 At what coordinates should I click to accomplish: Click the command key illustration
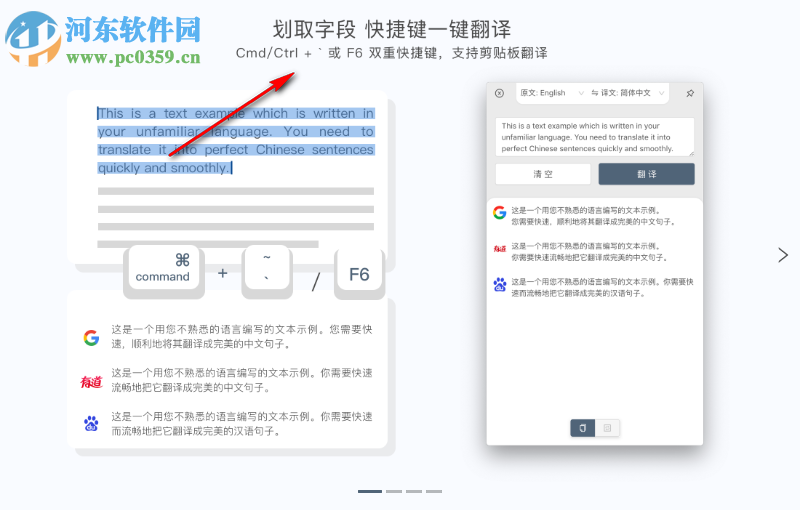click(163, 270)
